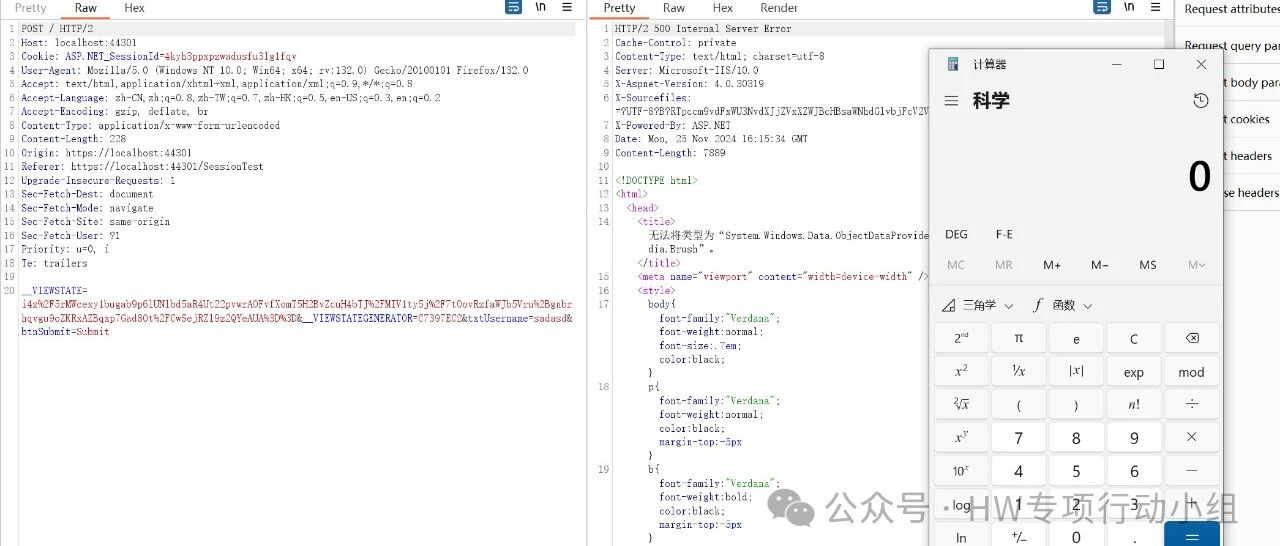Open the response pane hamburger options menu
The image size is (1280, 546).
coord(1155,7)
